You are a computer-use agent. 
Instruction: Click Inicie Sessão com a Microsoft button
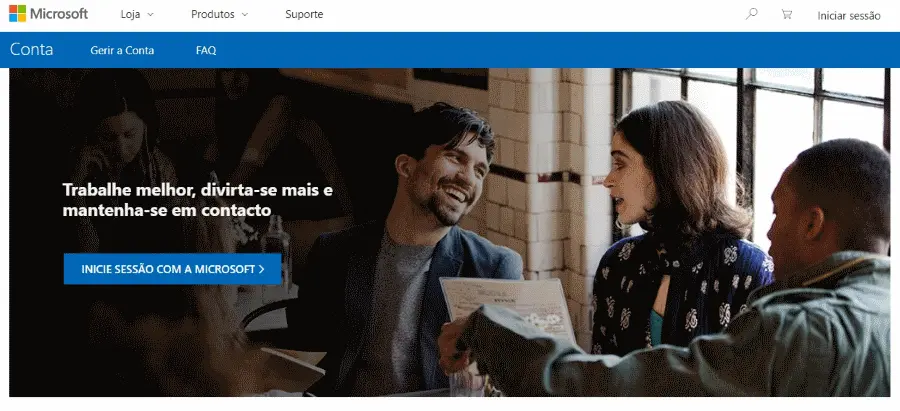click(x=172, y=269)
